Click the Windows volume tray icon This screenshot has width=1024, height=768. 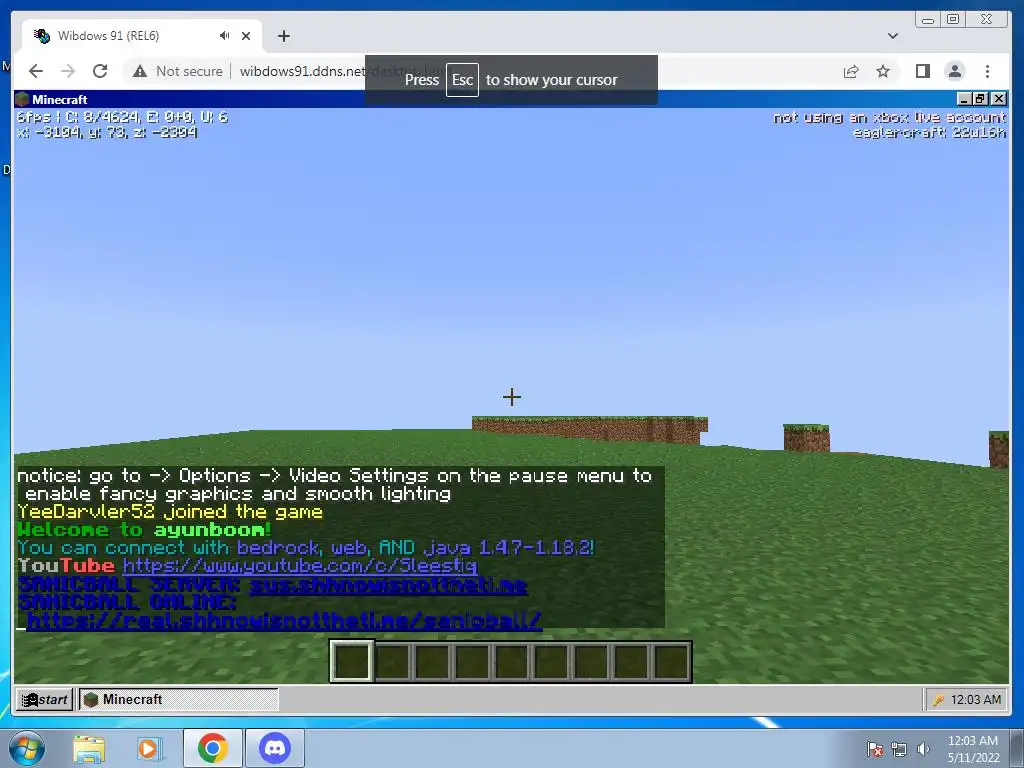(x=923, y=749)
